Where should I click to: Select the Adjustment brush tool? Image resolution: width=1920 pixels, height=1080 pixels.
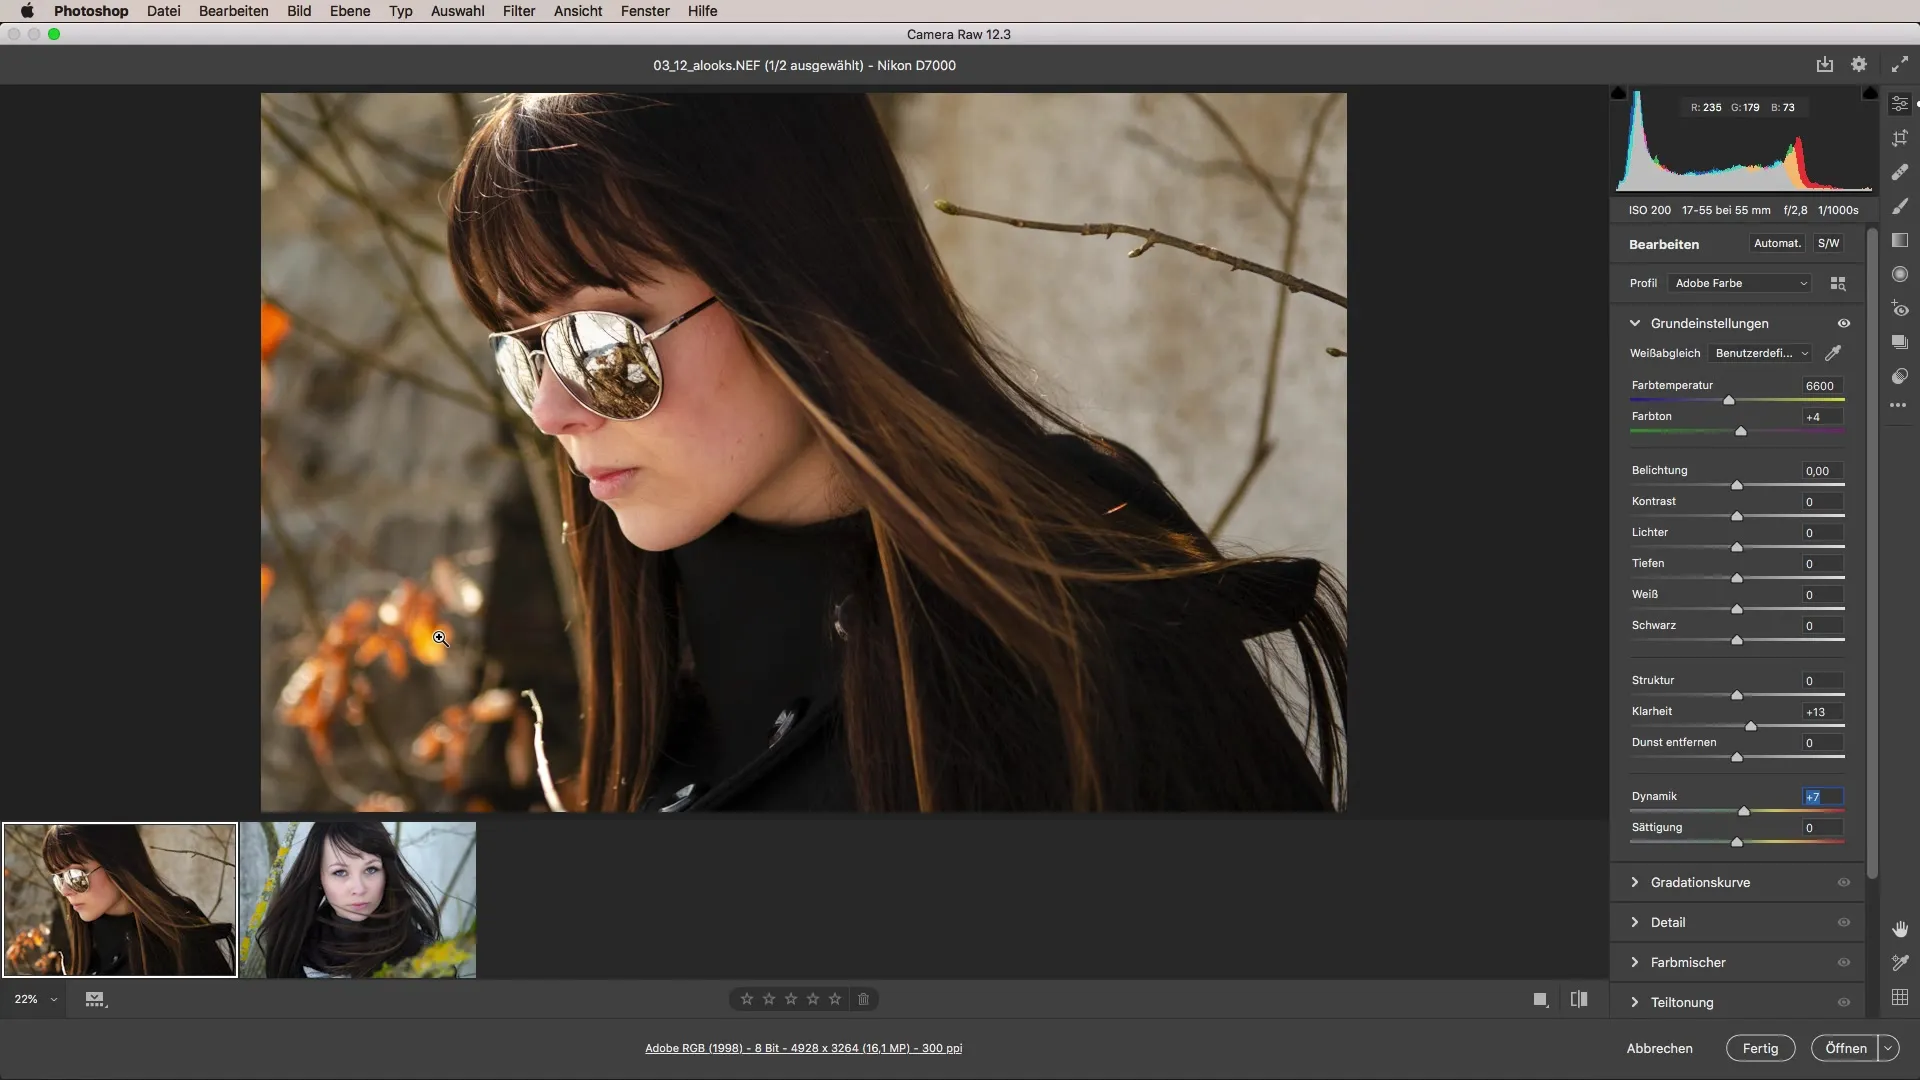coord(1900,206)
